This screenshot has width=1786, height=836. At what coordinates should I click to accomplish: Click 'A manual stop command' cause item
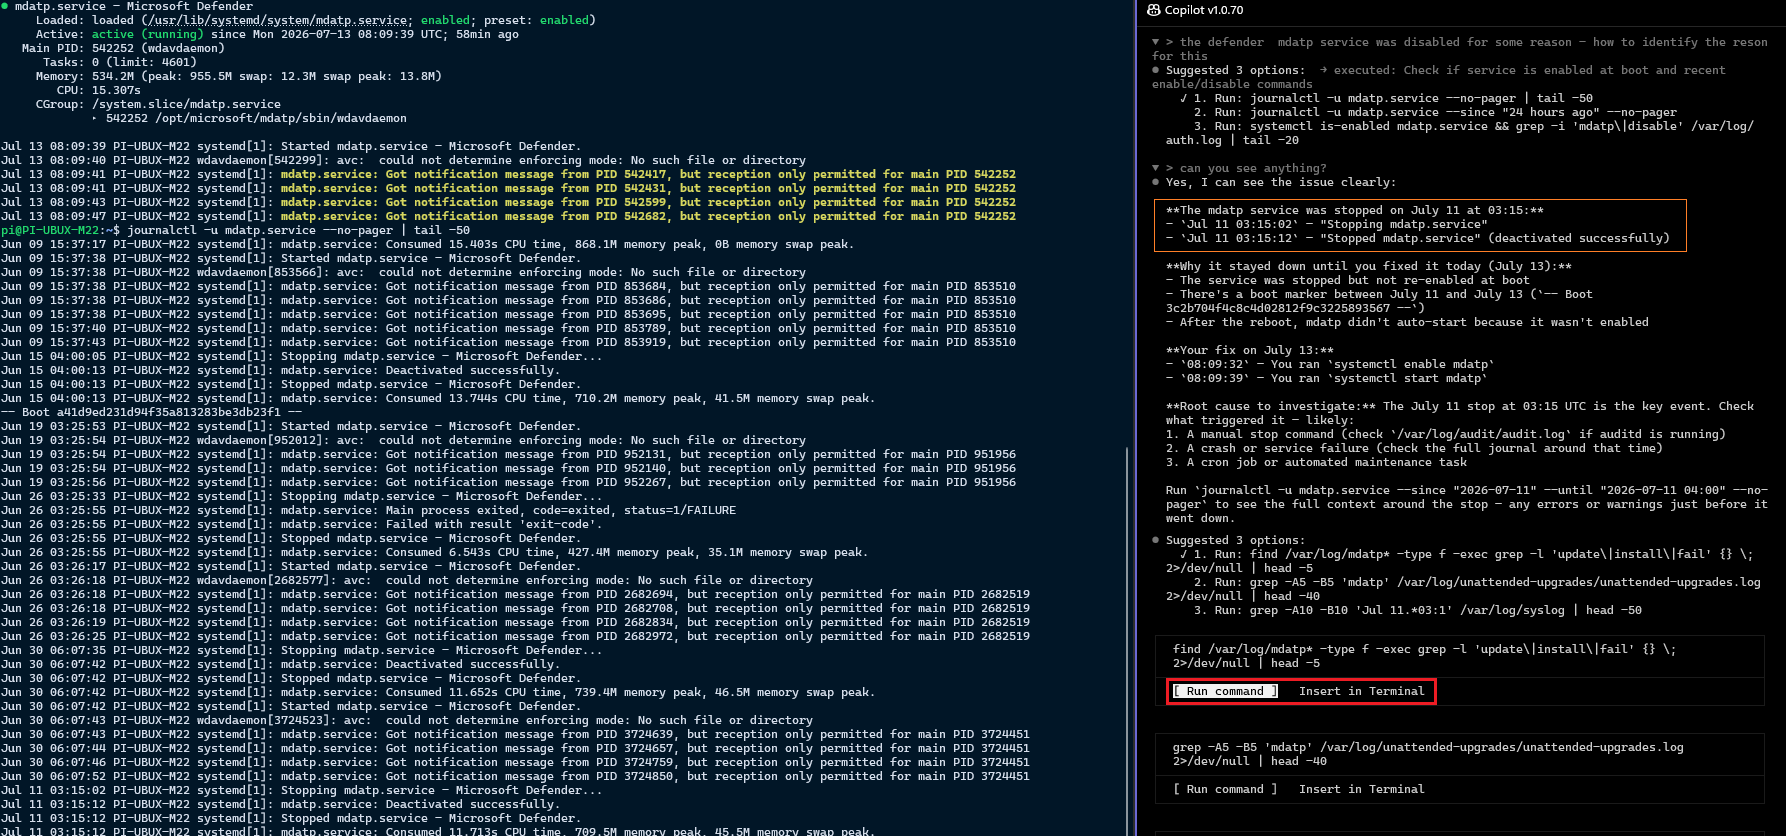coord(1446,434)
